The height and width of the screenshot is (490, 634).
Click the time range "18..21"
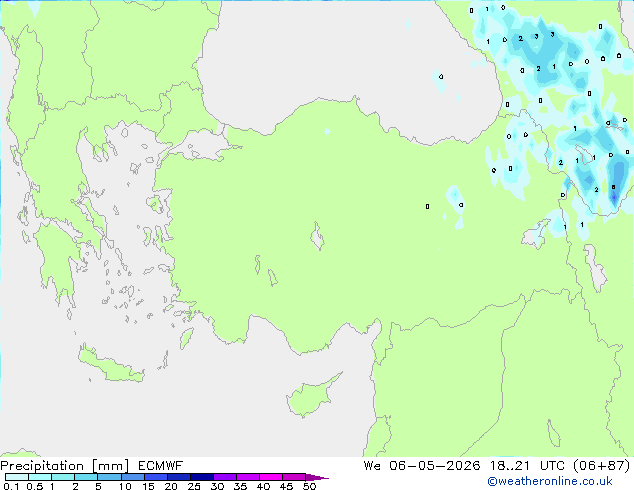click(509, 466)
